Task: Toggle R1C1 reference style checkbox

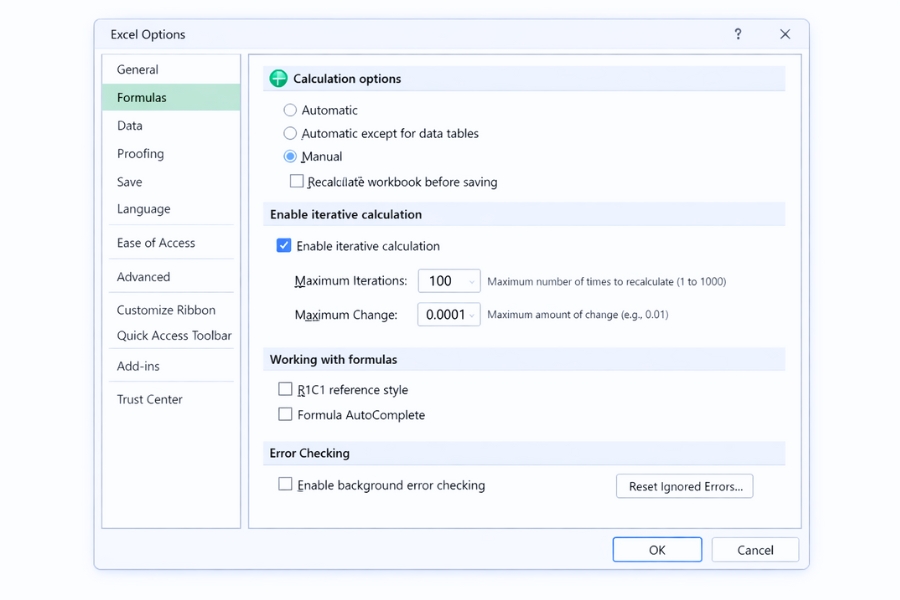Action: [x=285, y=390]
